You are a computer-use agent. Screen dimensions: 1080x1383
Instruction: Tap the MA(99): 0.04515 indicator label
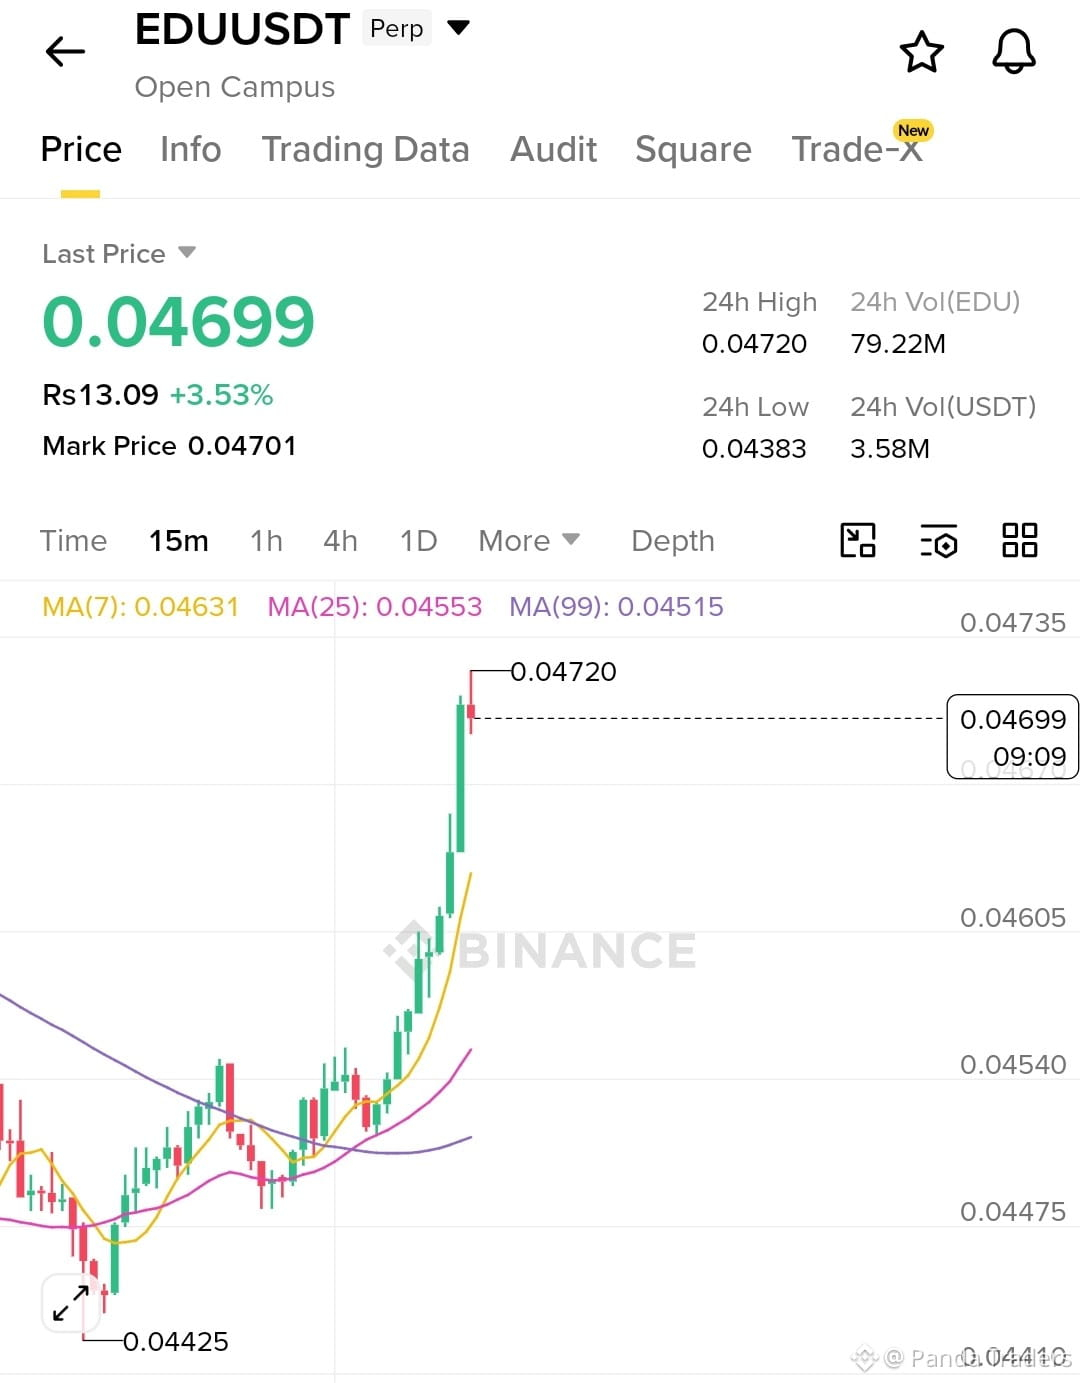[616, 606]
